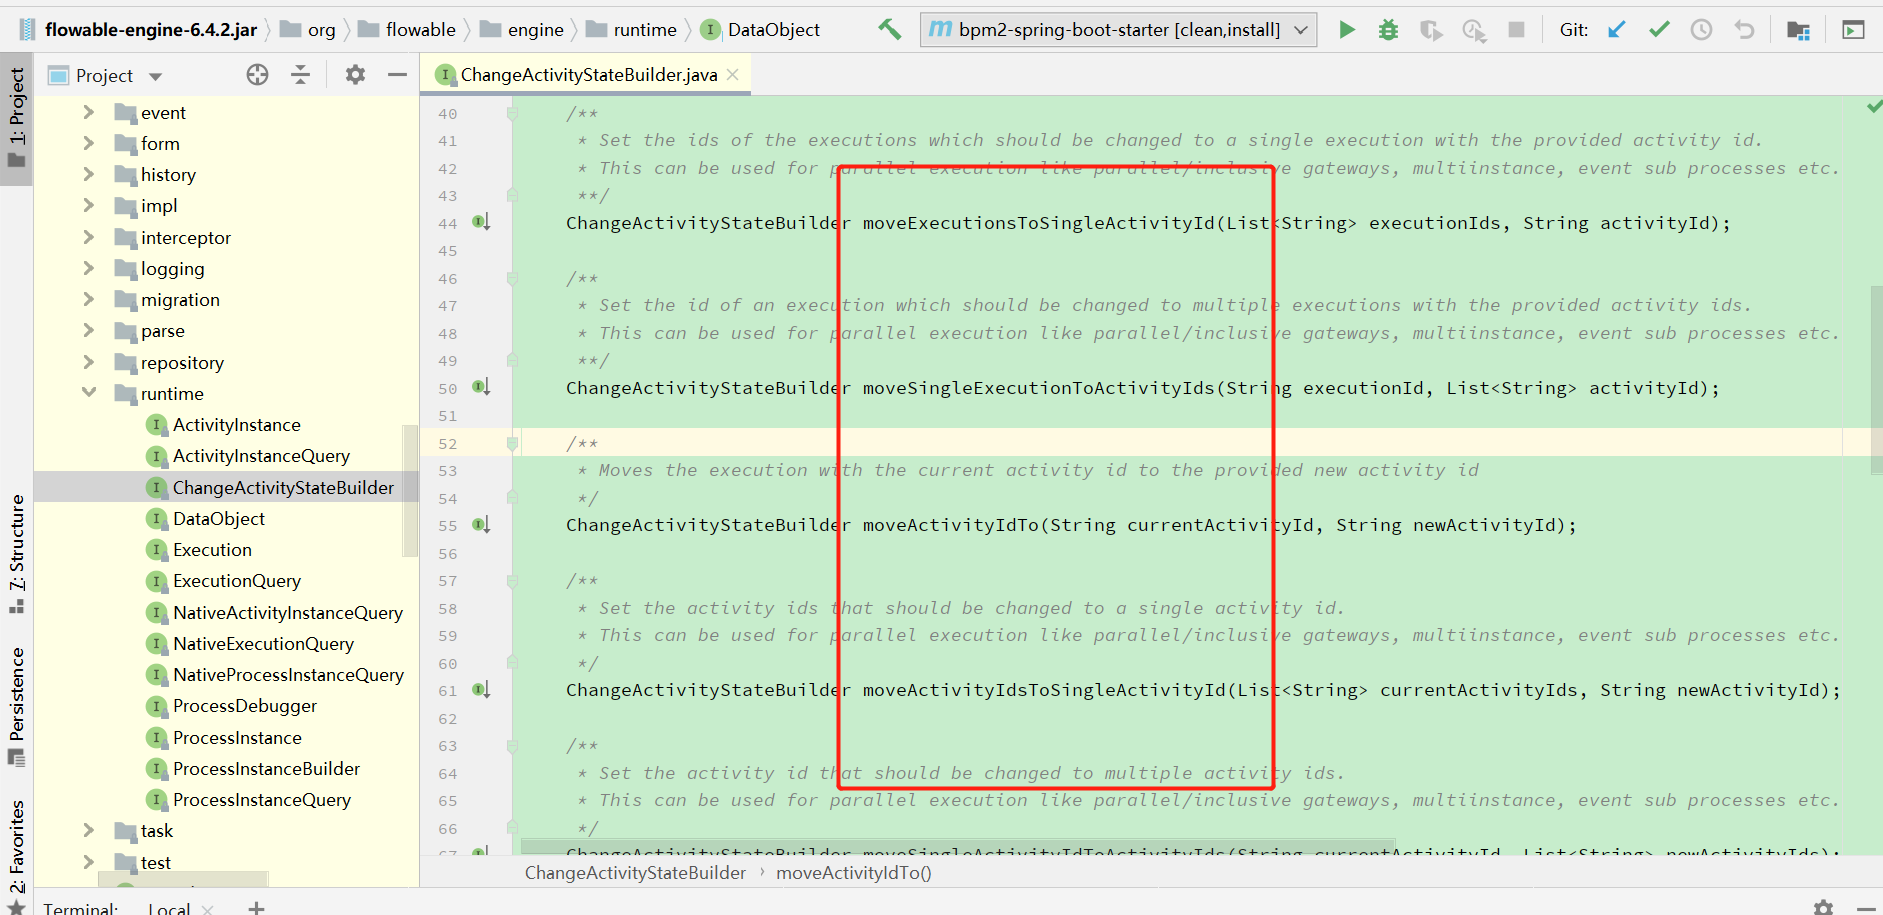Viewport: 1883px width, 915px height.
Task: Click the profiler run icon
Action: pyautogui.click(x=1474, y=30)
